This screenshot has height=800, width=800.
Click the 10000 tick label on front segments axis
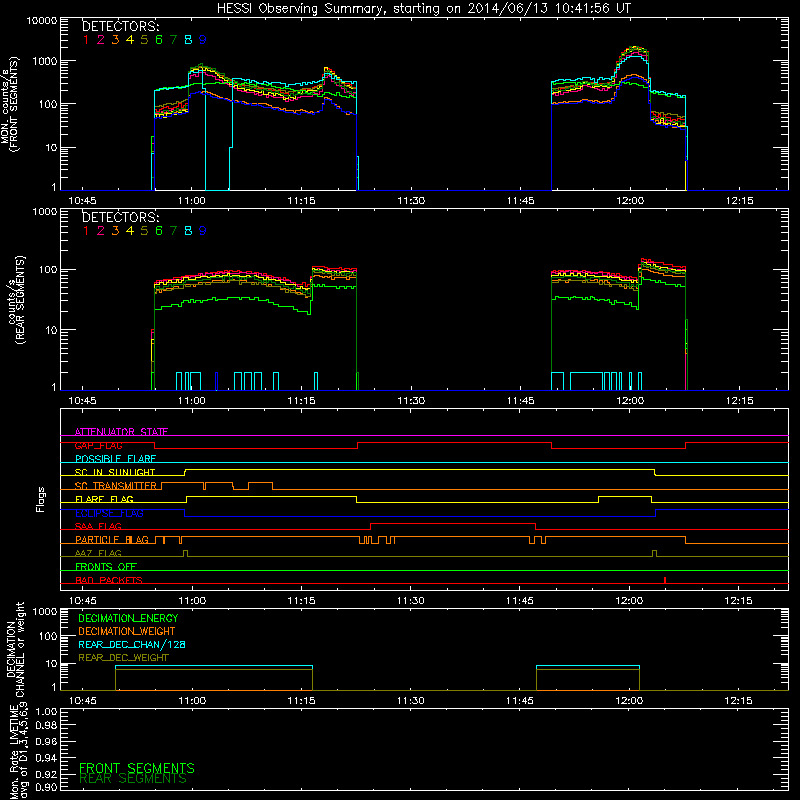coord(41,20)
